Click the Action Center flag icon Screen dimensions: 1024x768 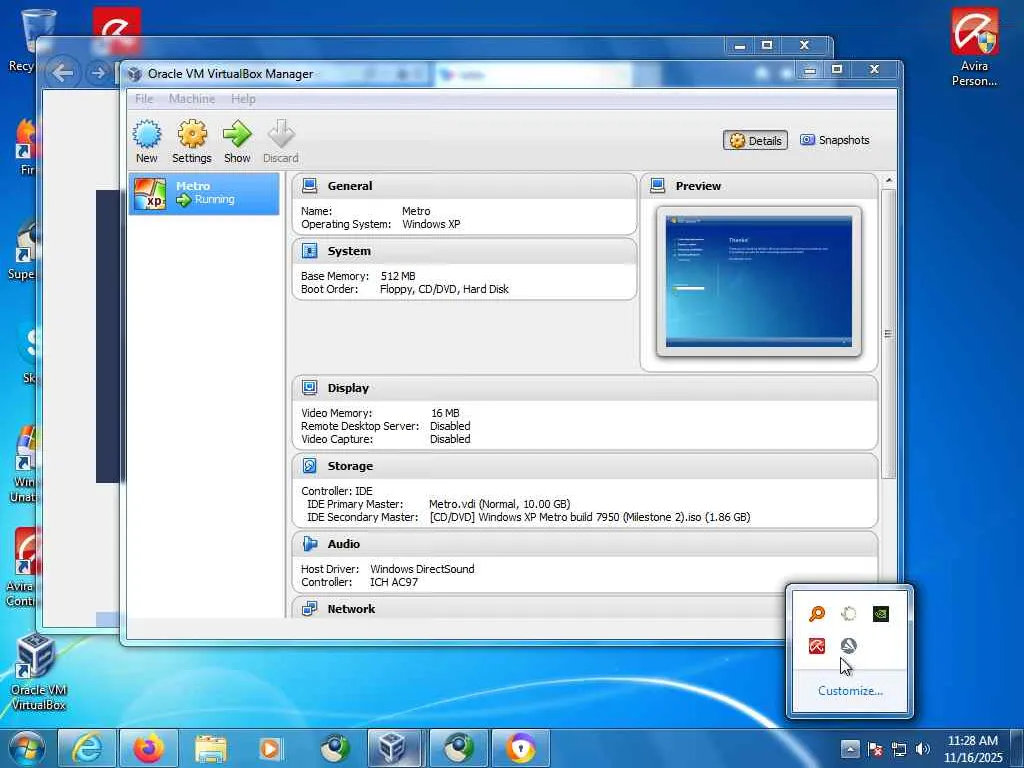click(875, 749)
